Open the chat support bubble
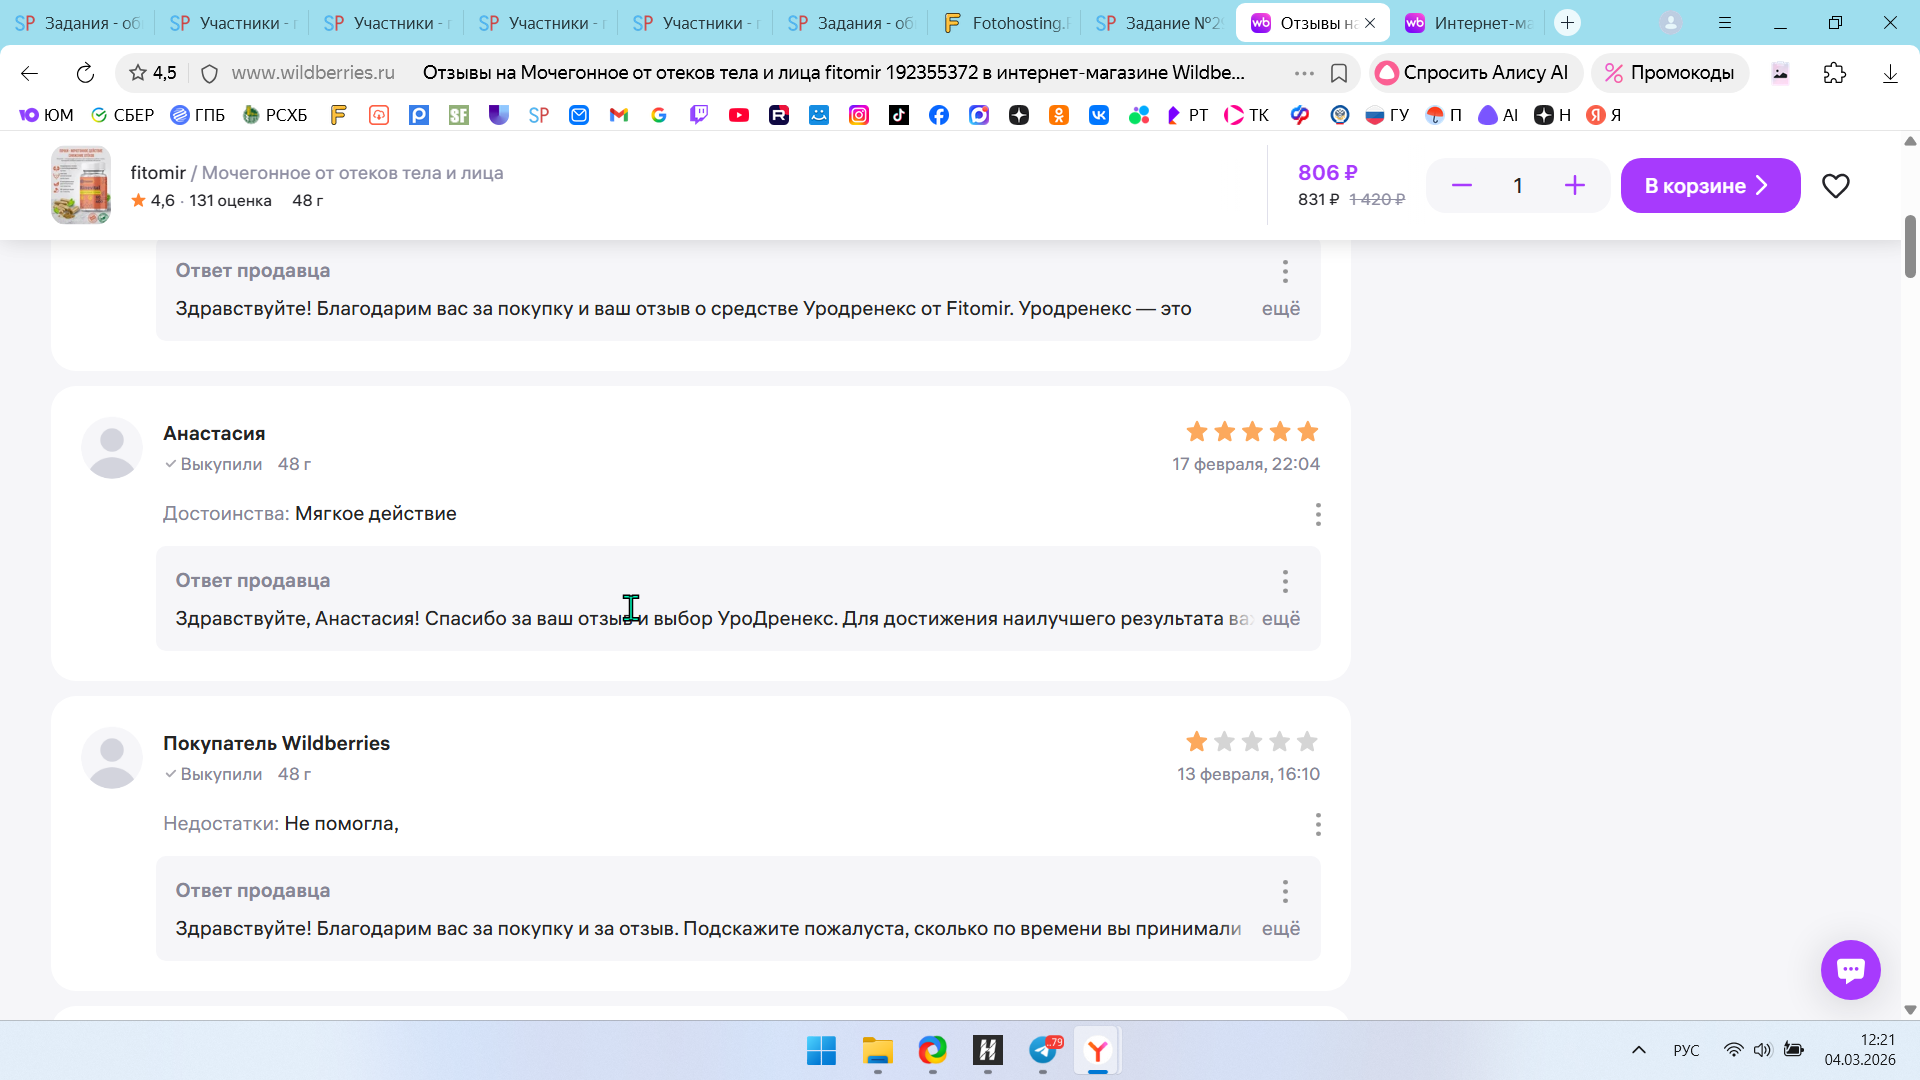1920x1080 pixels. tap(1850, 969)
